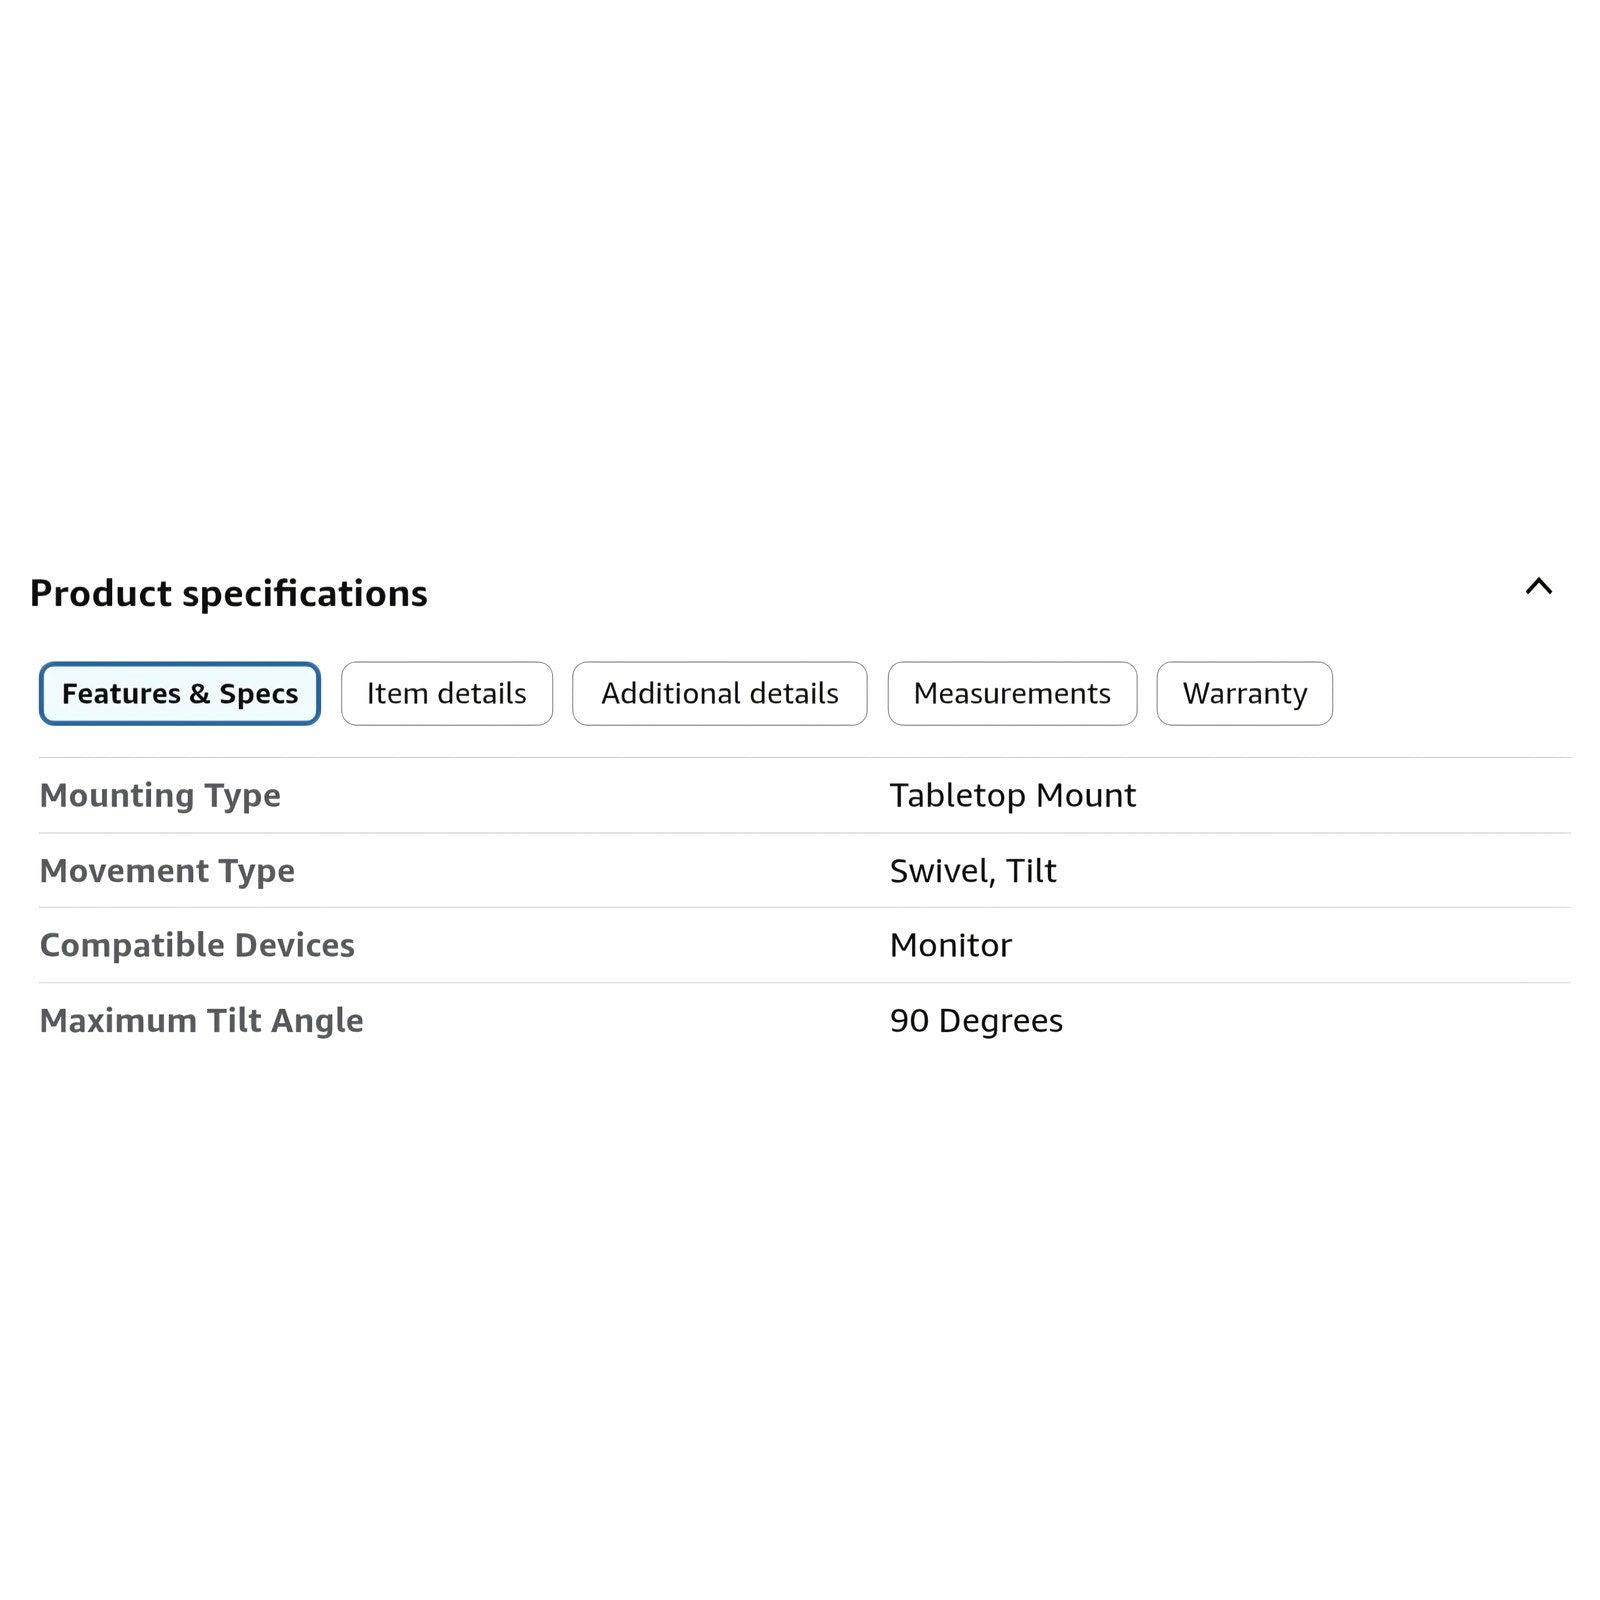
Task: Click the Monitor value text
Action: coord(950,945)
